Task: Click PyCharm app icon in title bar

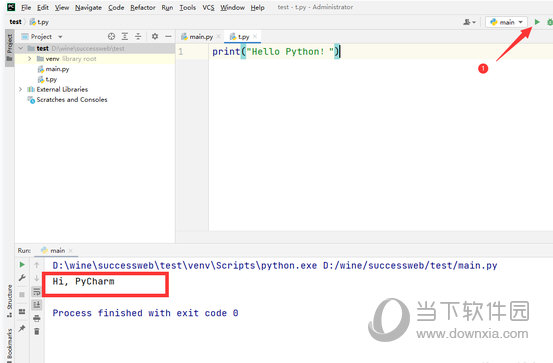Action: coord(11,7)
